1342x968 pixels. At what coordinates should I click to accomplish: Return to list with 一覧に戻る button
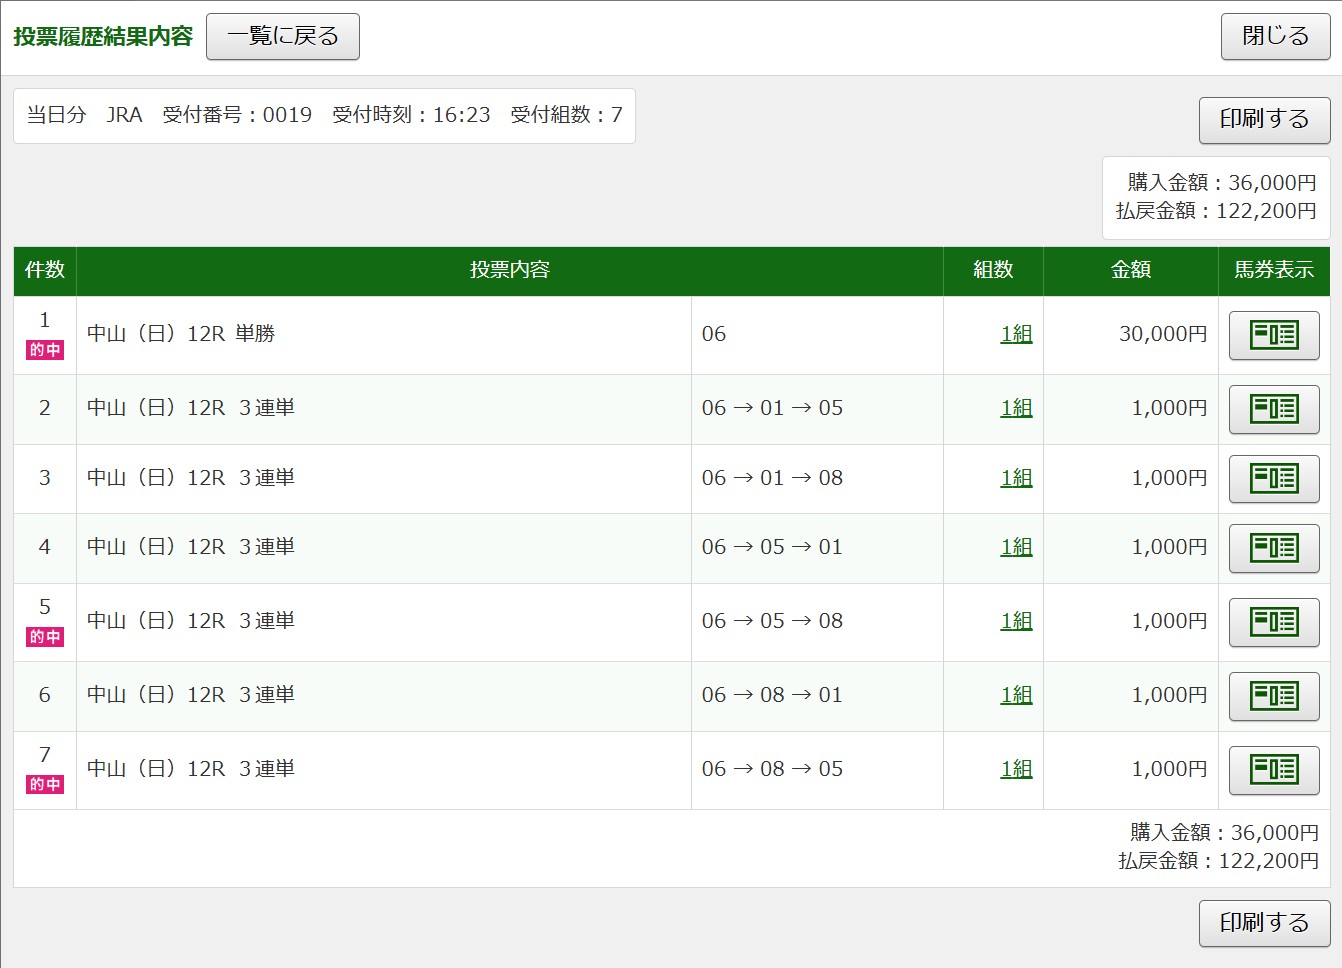282,37
